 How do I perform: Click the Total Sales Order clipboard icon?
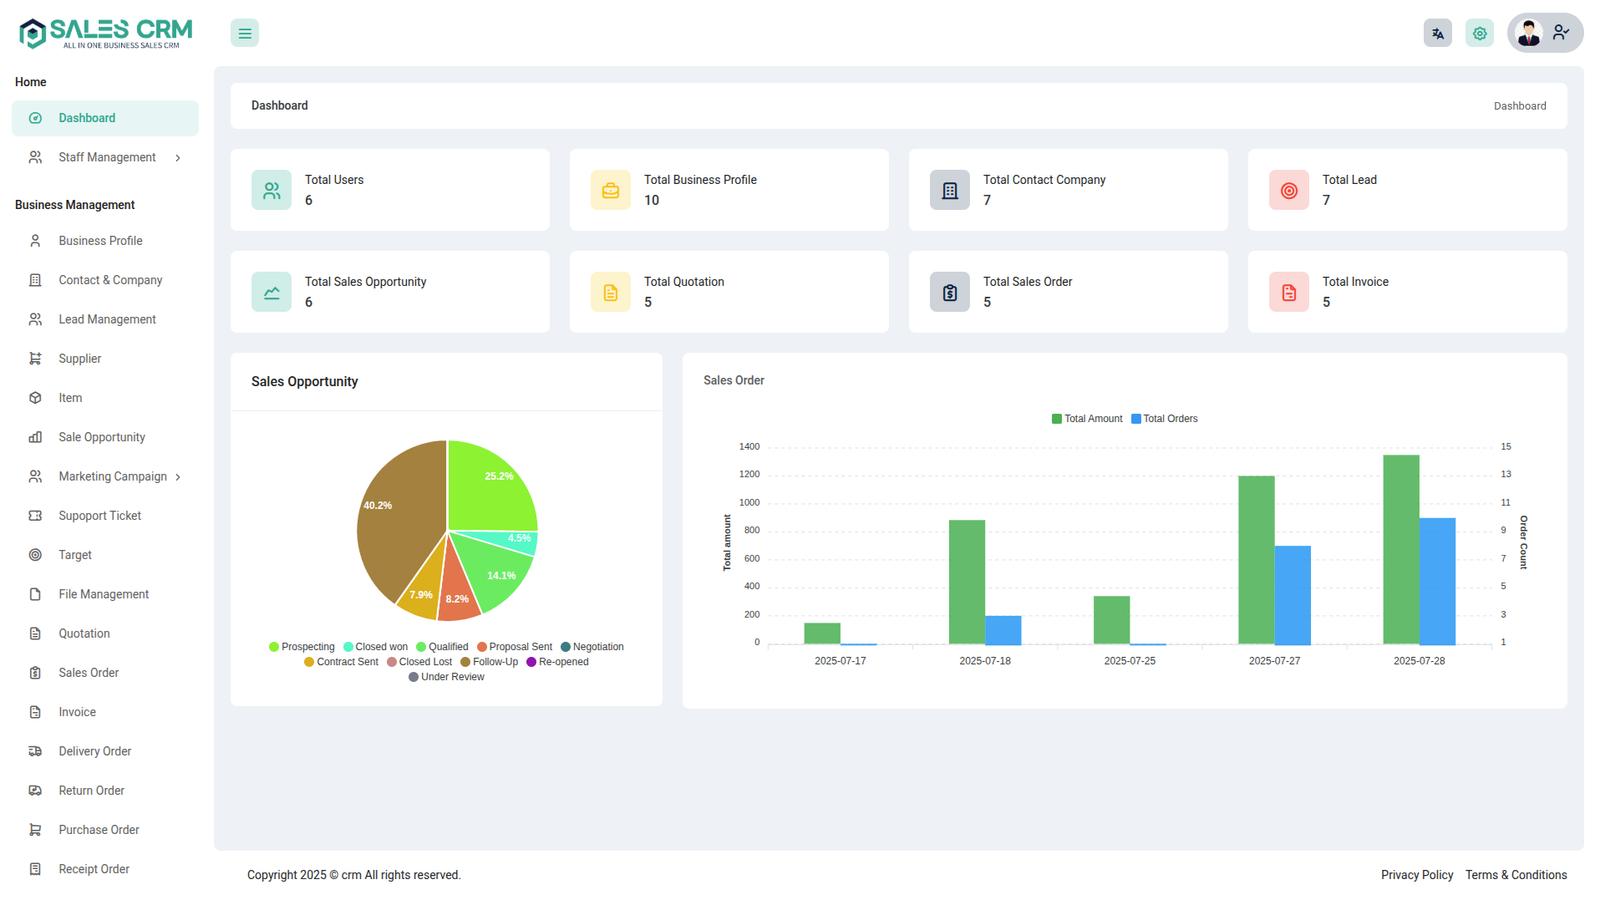coord(949,292)
